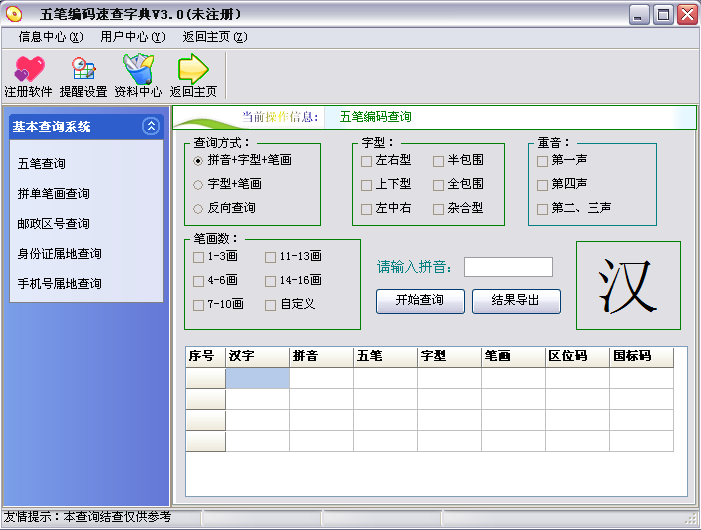Check the 4-6画 stroke count box
The width and height of the screenshot is (701, 530).
pos(198,281)
